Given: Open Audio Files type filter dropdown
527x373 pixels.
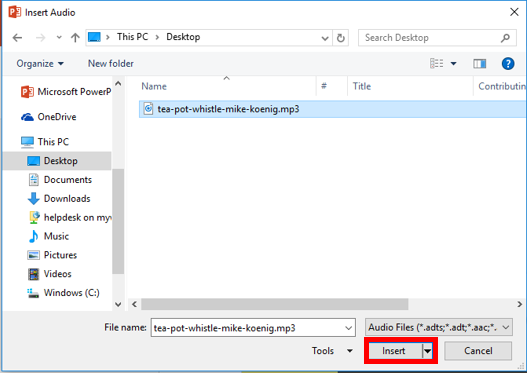Looking at the screenshot, I should tap(439, 327).
